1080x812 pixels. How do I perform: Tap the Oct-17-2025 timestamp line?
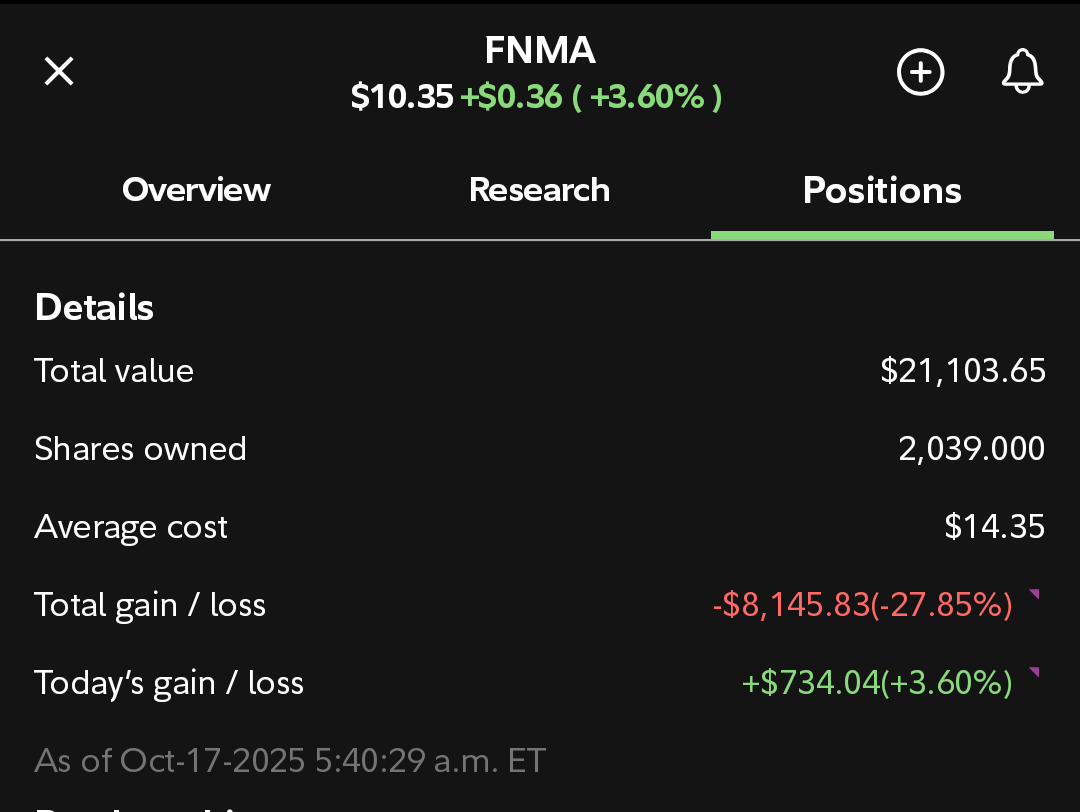(290, 760)
